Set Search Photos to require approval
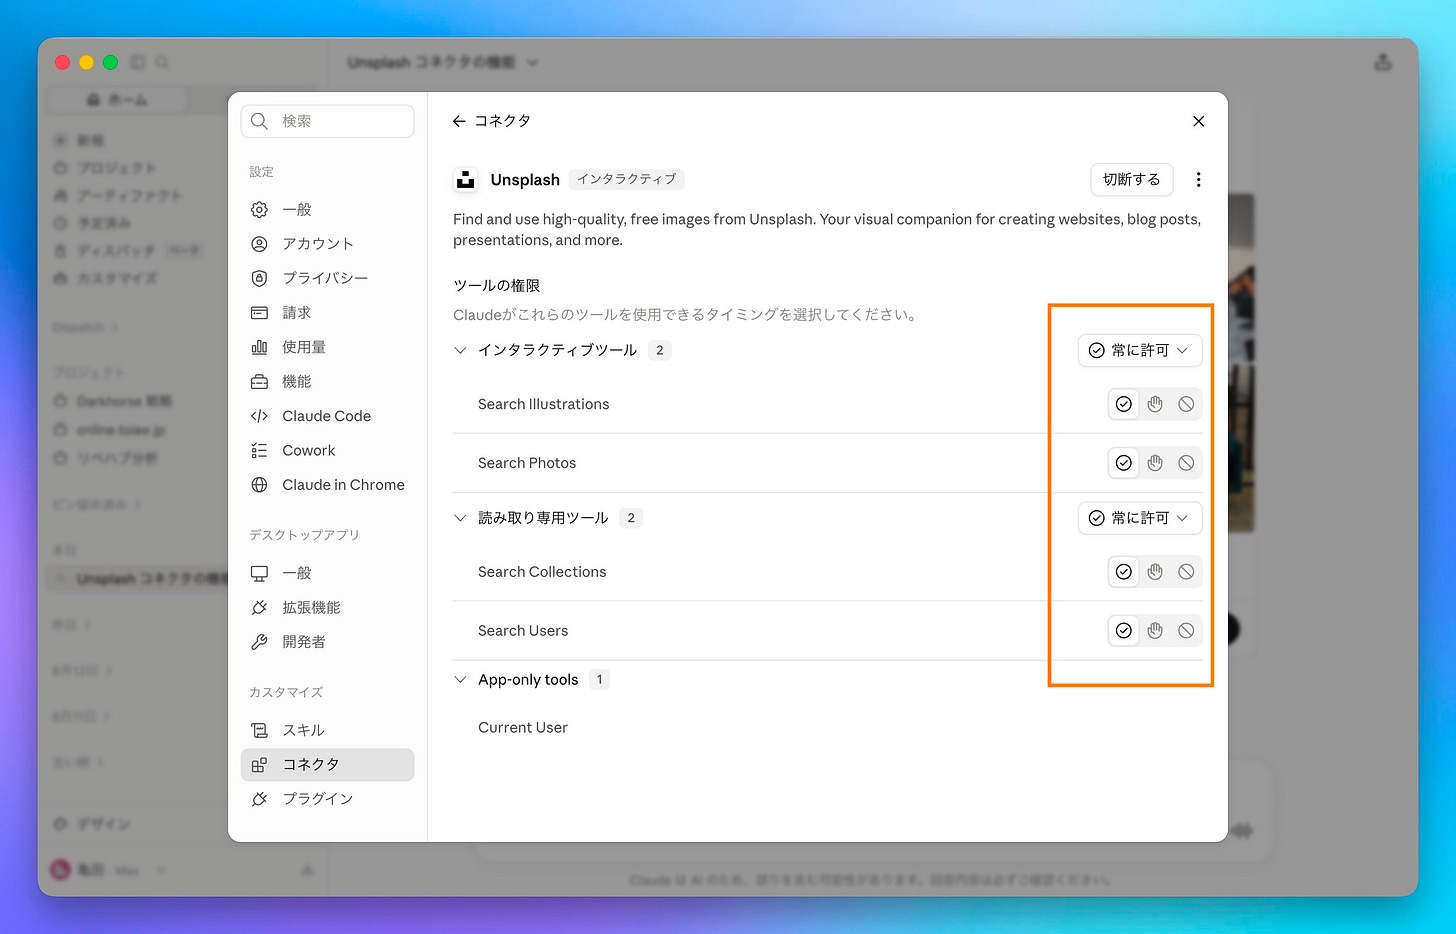The width and height of the screenshot is (1456, 934). (1155, 463)
